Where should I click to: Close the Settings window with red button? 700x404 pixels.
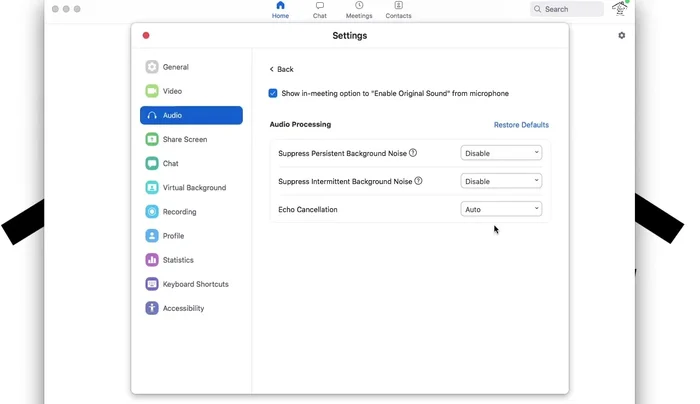click(x=146, y=36)
